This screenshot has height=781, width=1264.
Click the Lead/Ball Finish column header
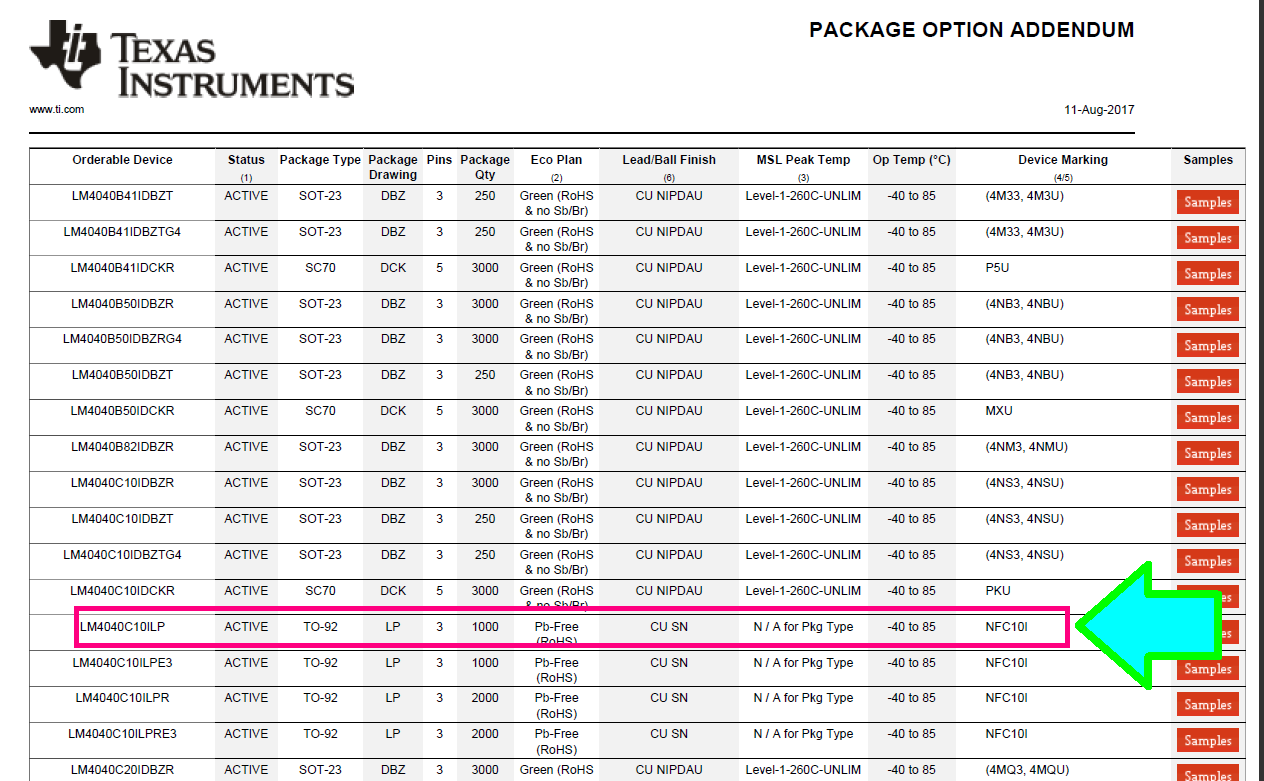669,160
